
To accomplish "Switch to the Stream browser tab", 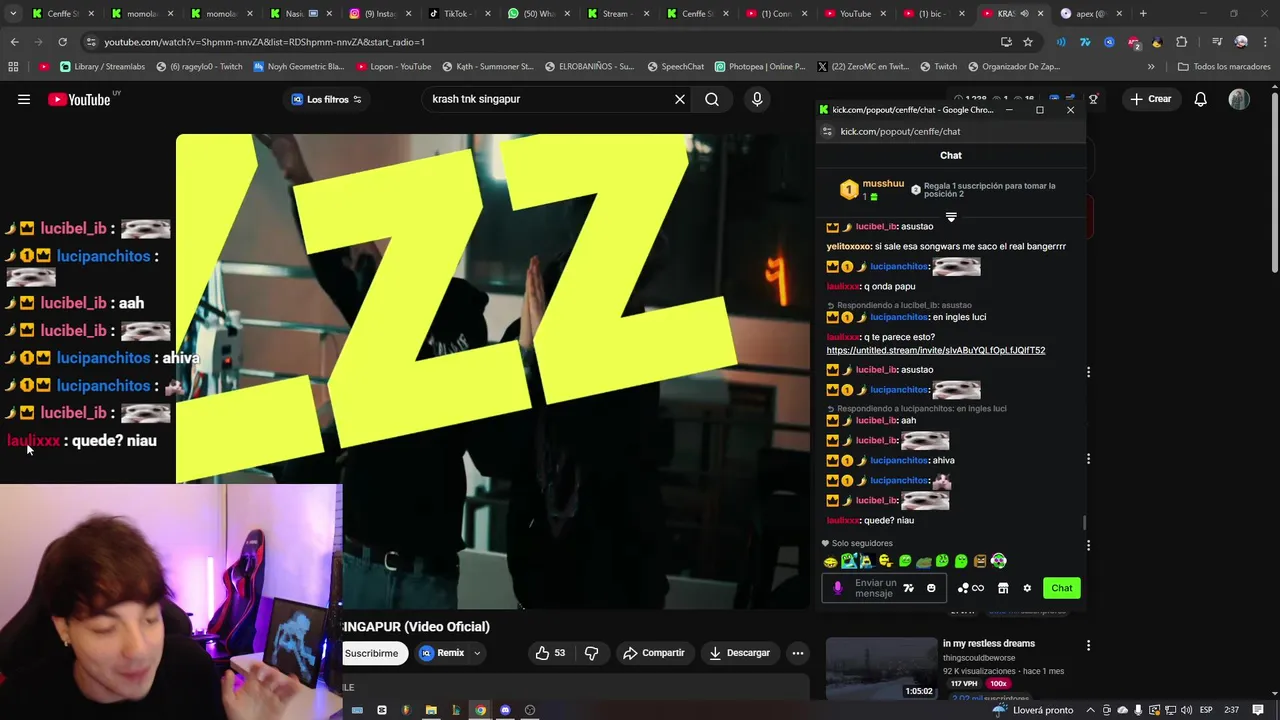I will tap(616, 13).
